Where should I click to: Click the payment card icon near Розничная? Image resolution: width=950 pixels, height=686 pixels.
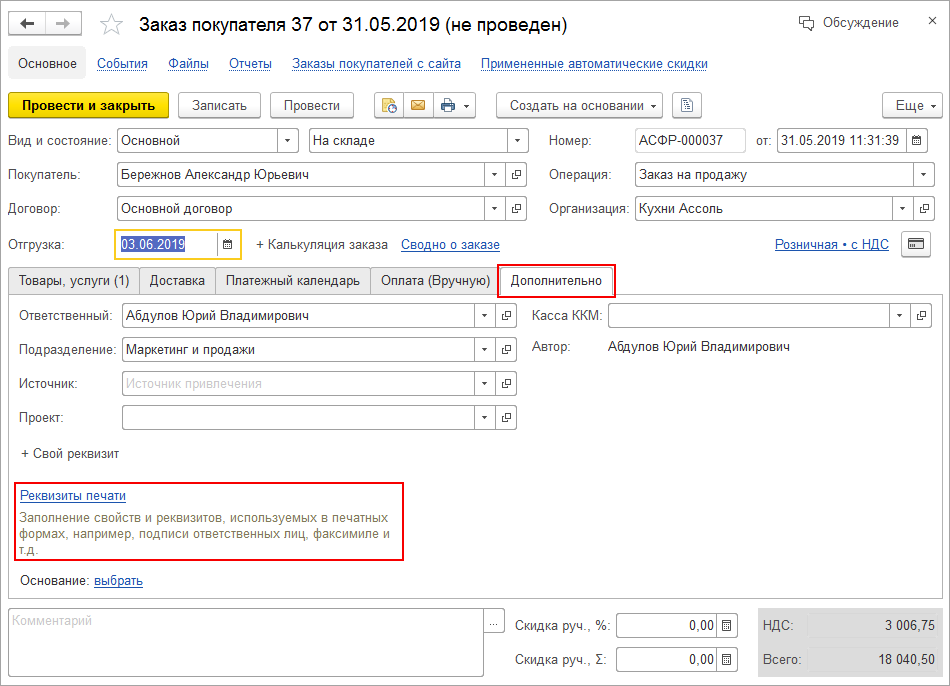point(915,244)
